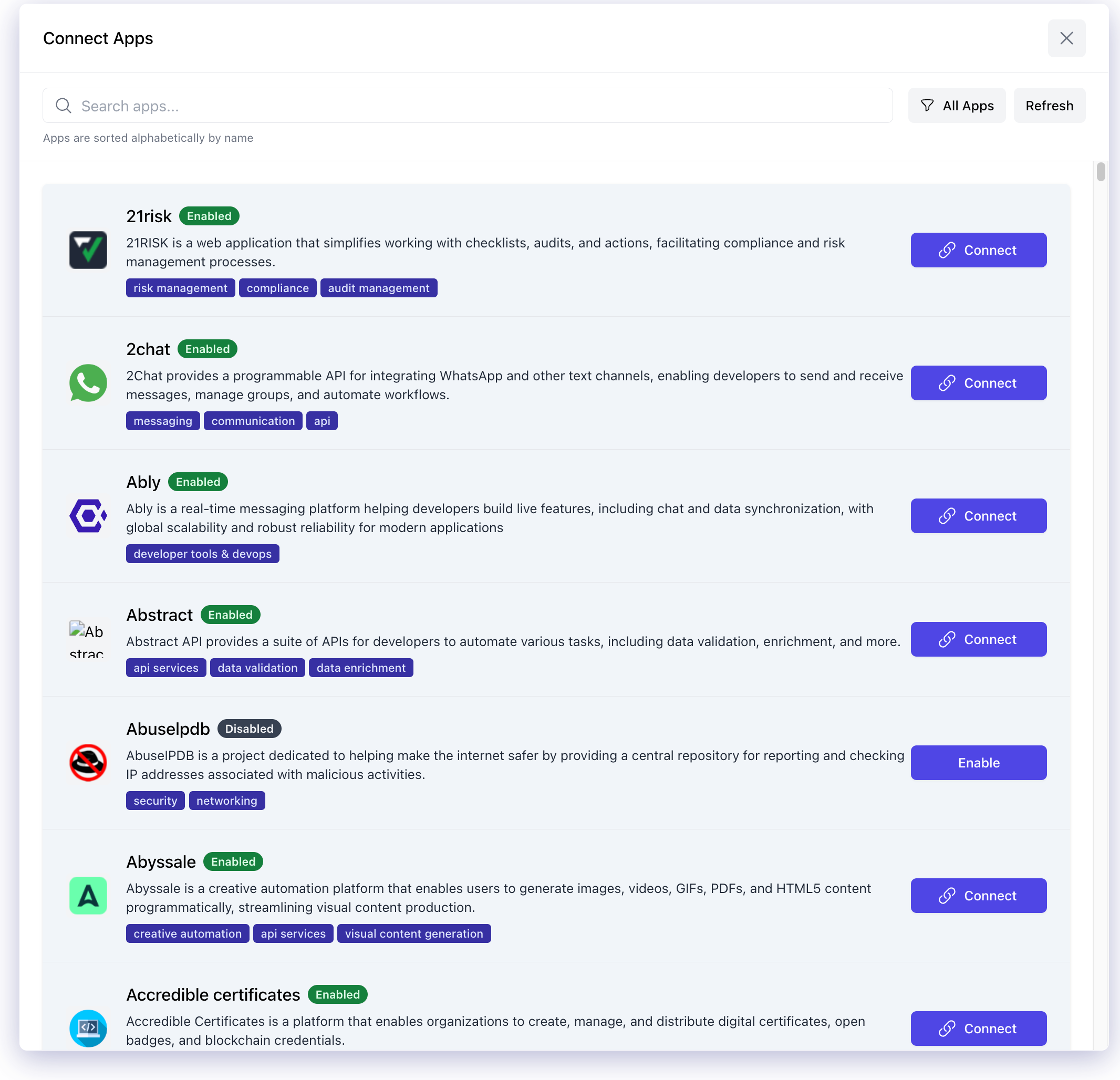Connect the 2chat app
Image resolution: width=1120 pixels, height=1080 pixels.
pyautogui.click(x=978, y=383)
